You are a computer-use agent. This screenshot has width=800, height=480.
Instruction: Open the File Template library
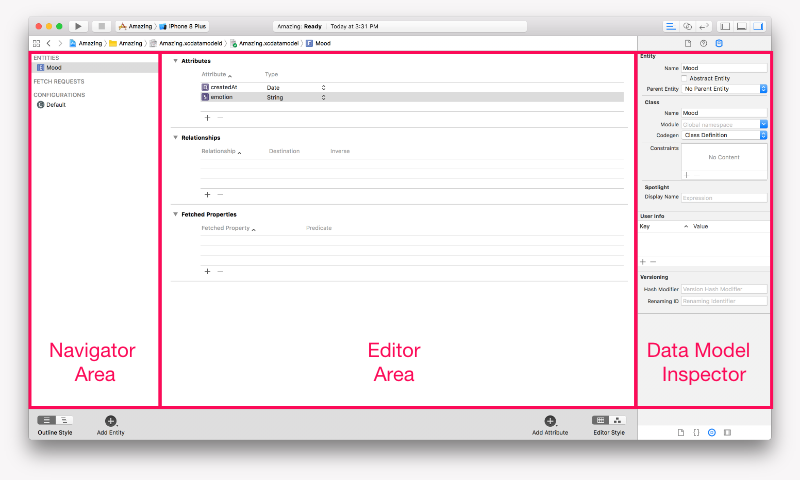point(681,433)
